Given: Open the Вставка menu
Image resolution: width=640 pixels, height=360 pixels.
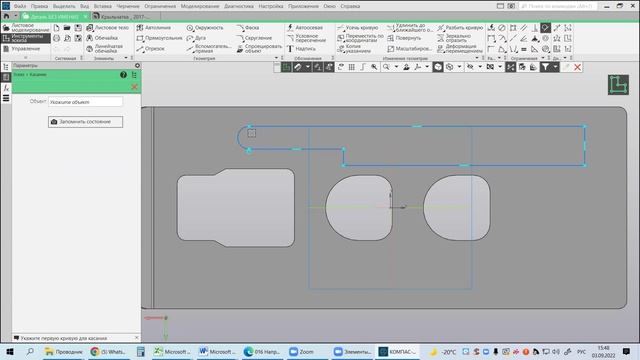Looking at the screenshot, I should 102,6.
